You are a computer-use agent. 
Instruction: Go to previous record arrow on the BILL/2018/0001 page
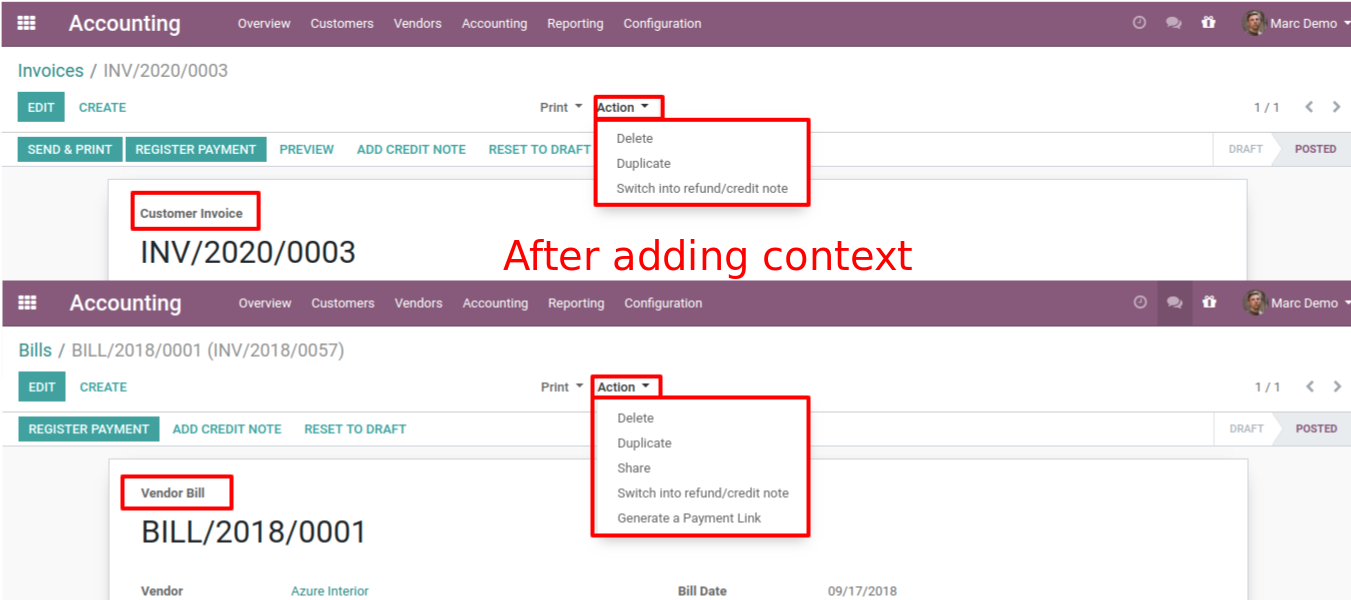[x=1310, y=387]
